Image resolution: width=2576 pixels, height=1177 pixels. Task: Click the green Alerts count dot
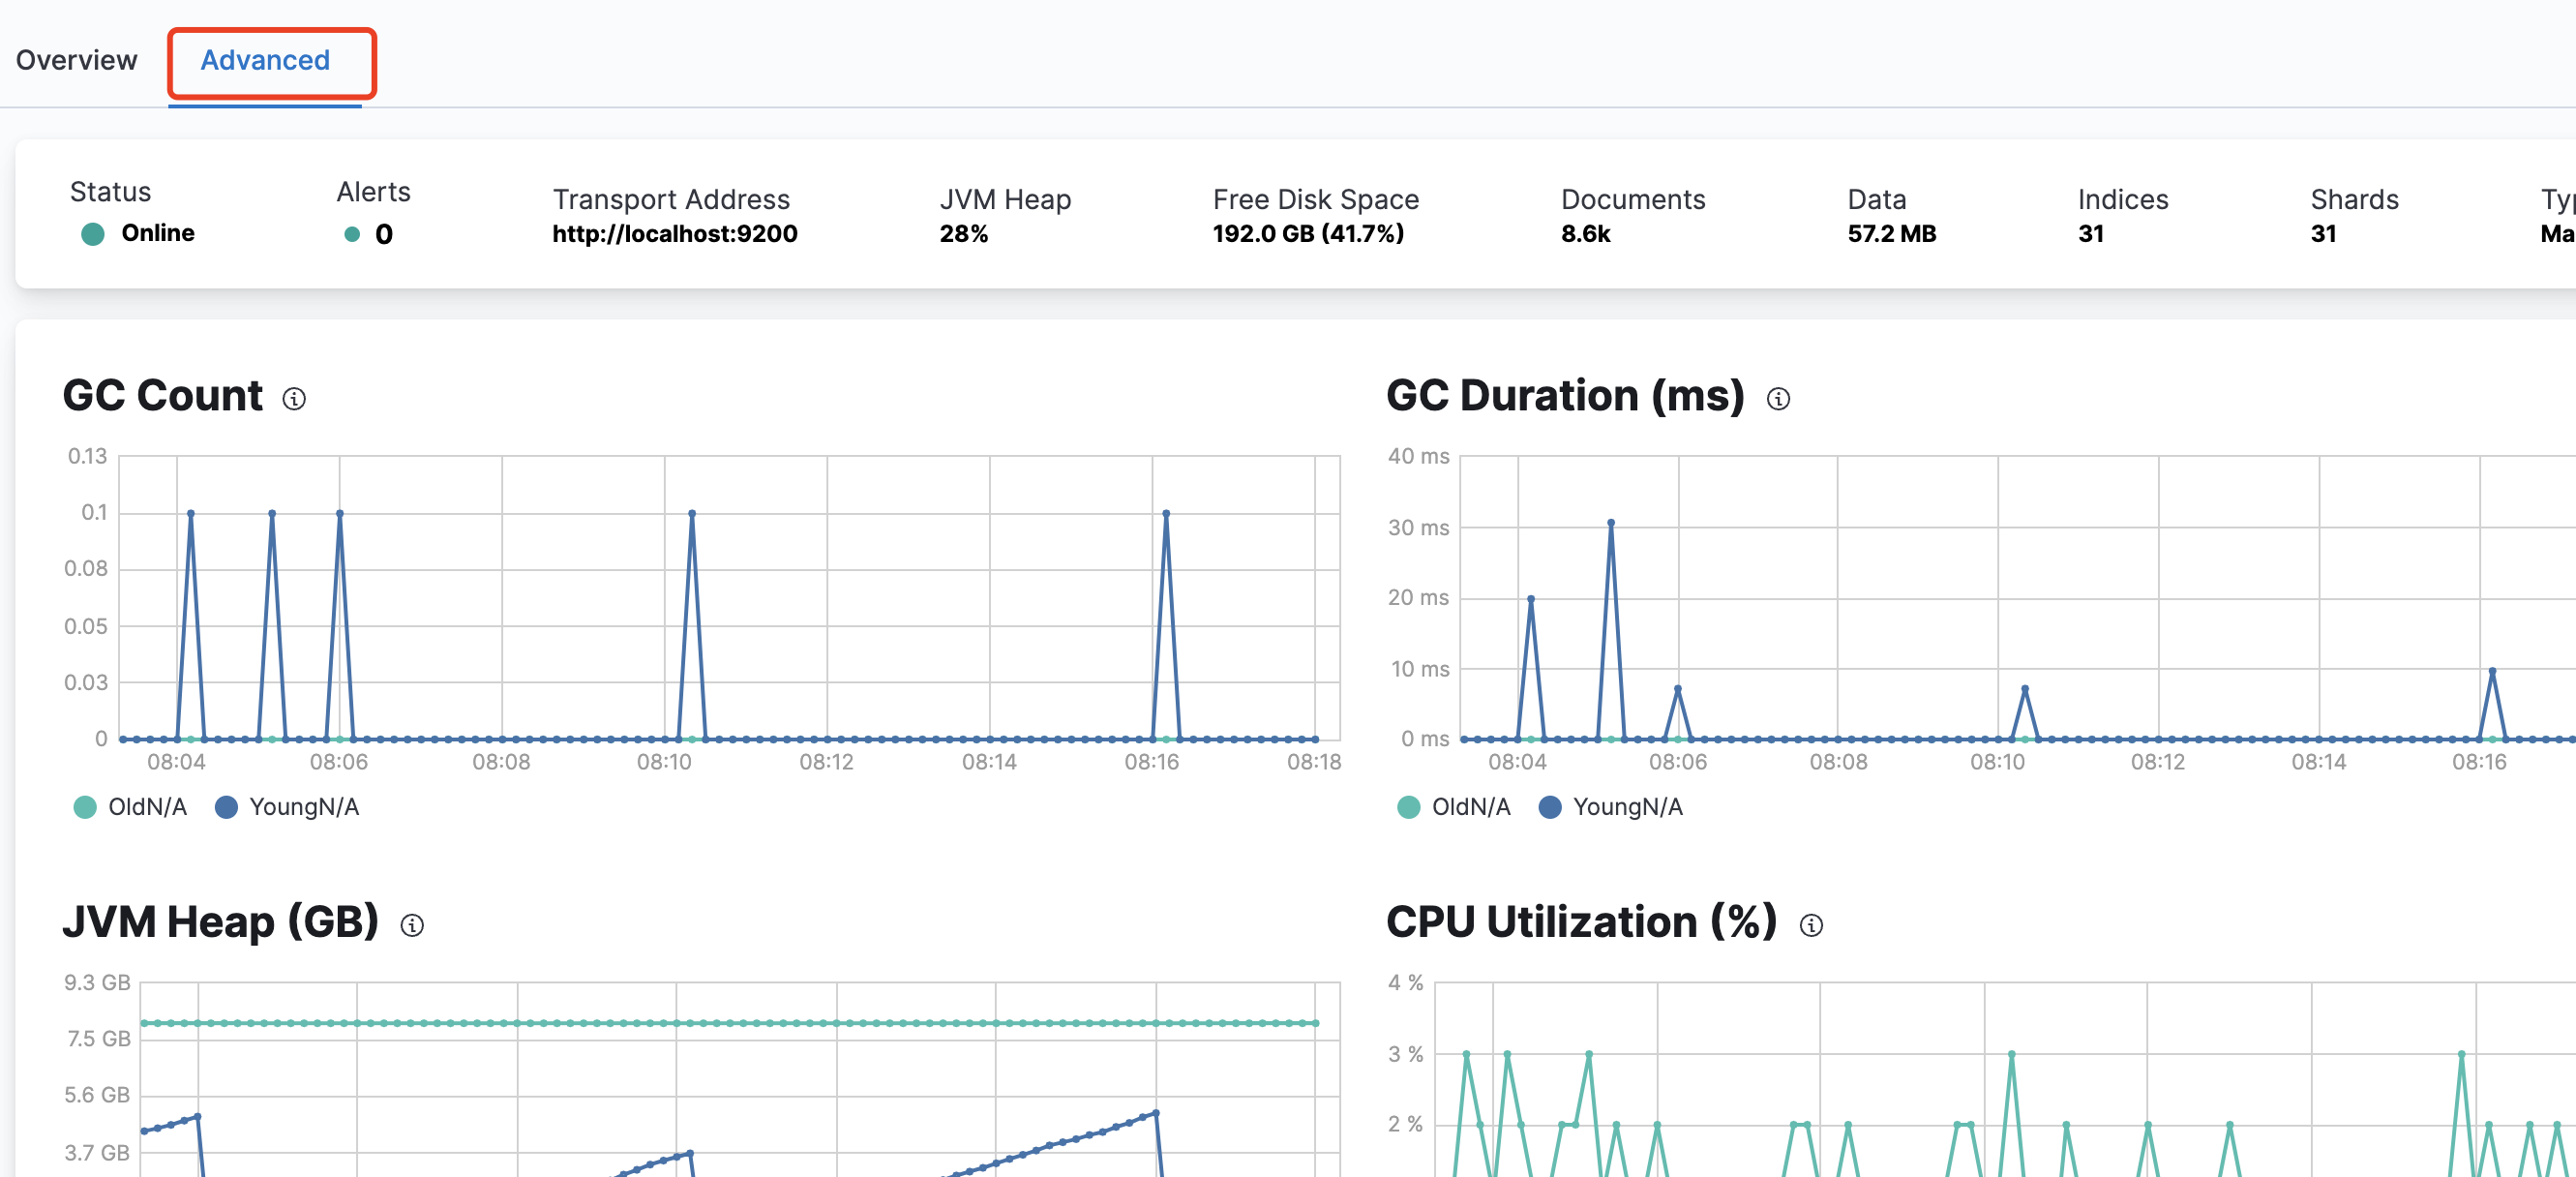click(352, 234)
